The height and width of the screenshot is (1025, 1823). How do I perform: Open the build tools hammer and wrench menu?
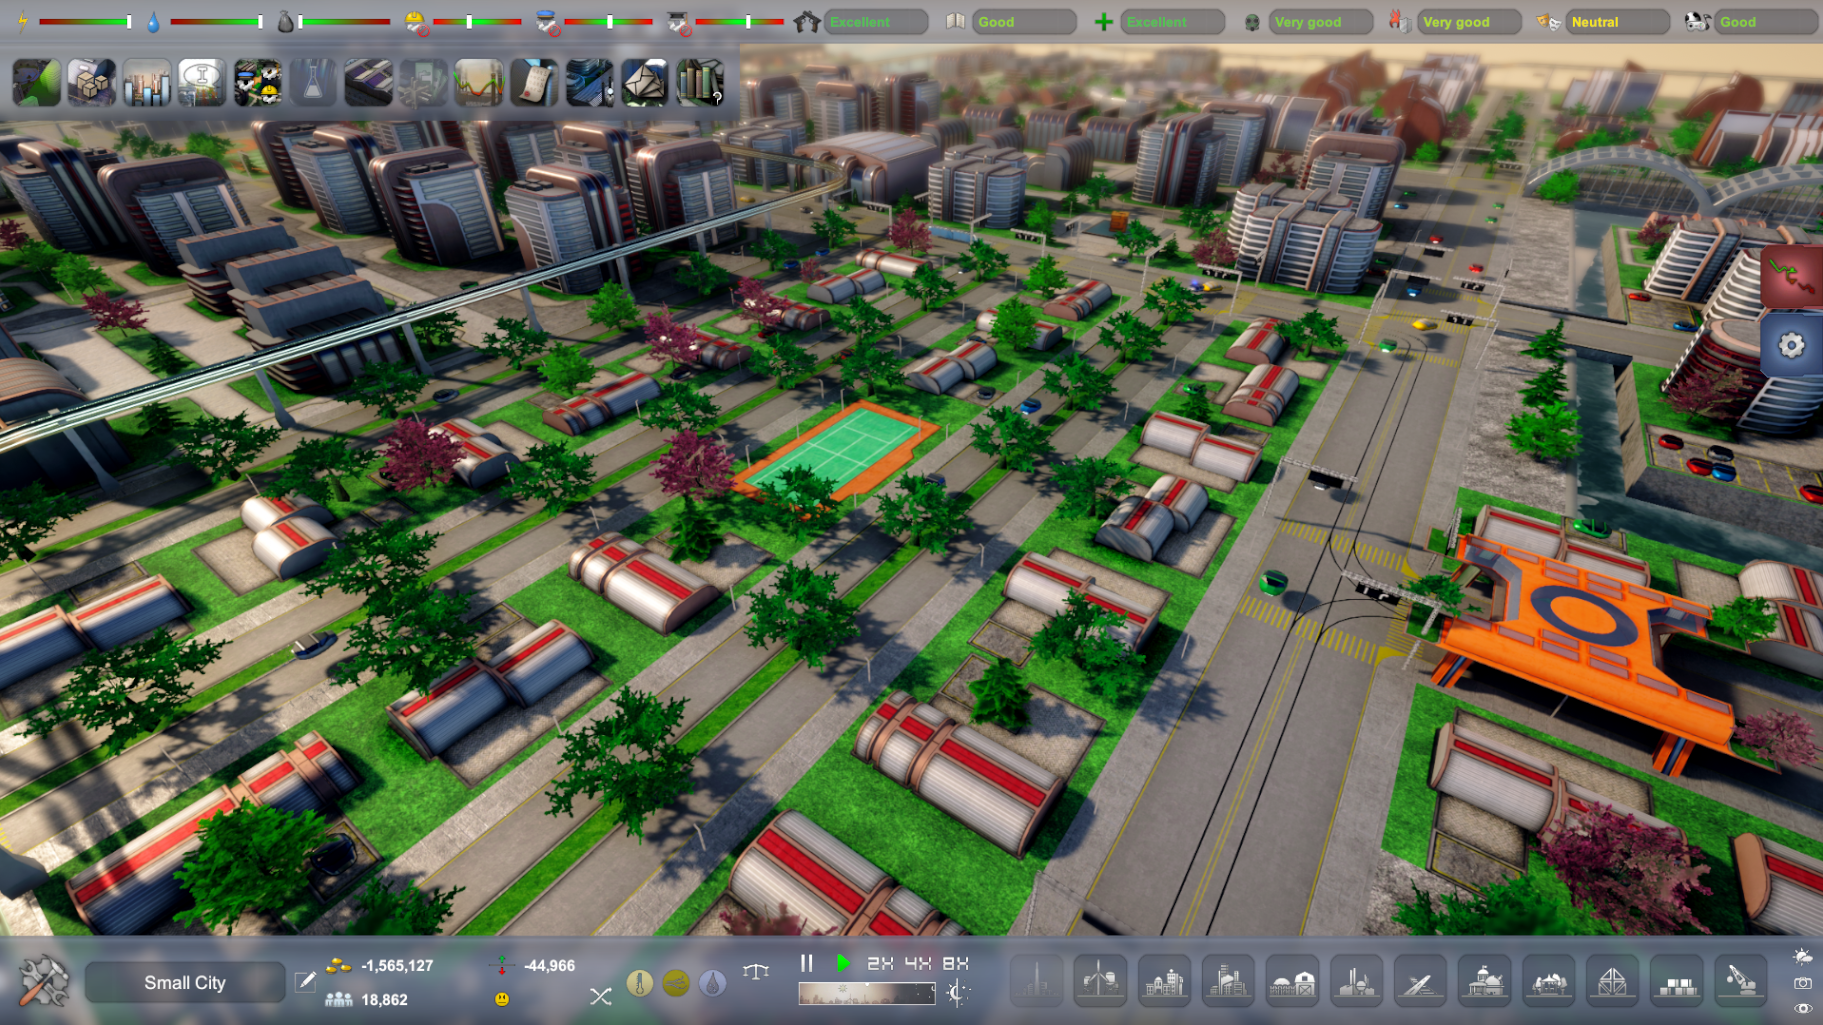(x=43, y=981)
